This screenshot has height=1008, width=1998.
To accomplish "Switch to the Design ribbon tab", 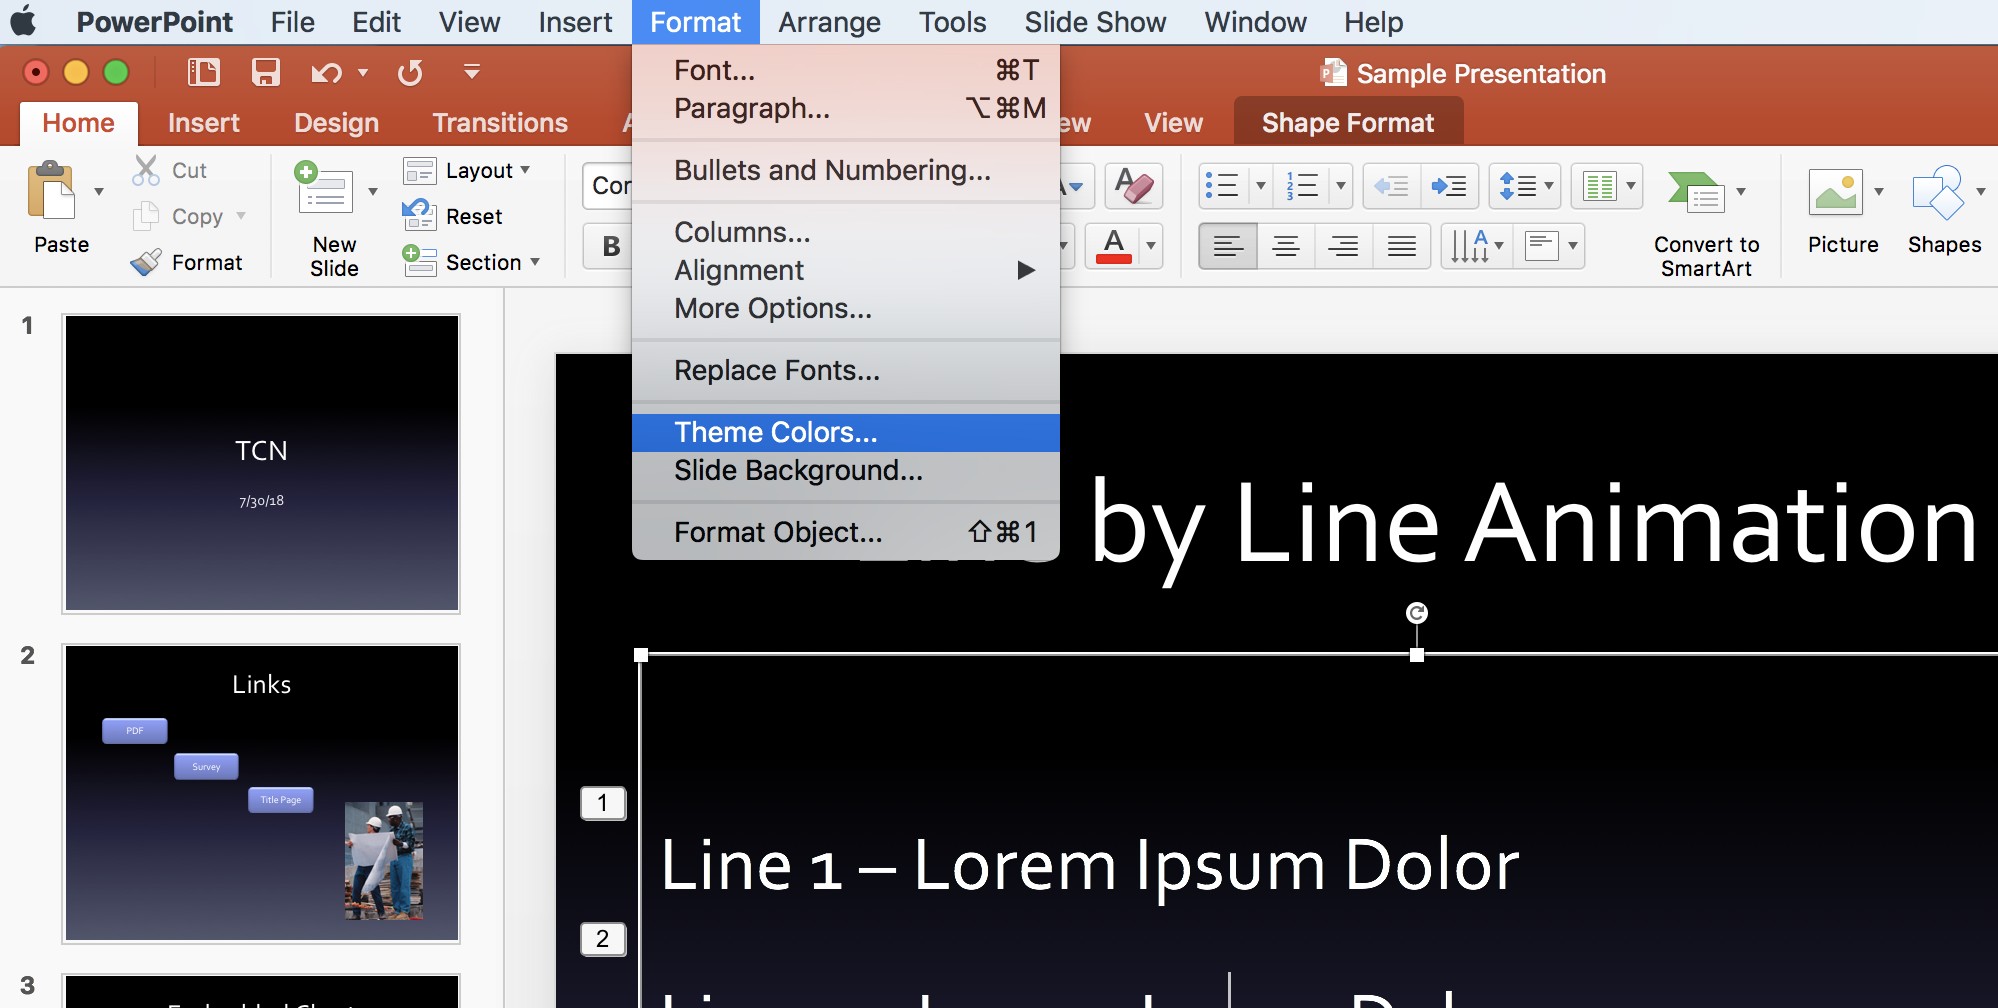I will click(336, 123).
